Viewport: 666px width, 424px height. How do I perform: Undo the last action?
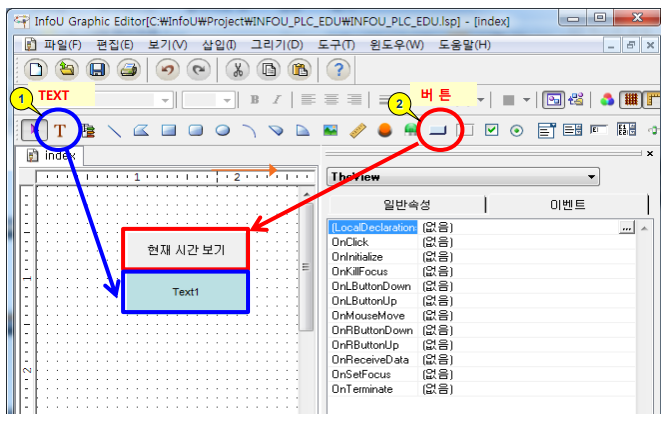pos(168,69)
